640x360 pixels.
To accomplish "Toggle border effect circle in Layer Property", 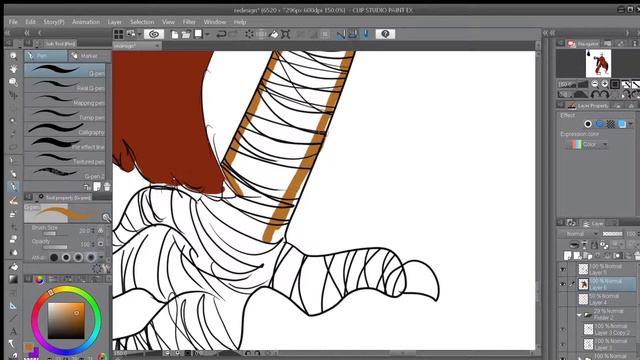I will pyautogui.click(x=588, y=124).
